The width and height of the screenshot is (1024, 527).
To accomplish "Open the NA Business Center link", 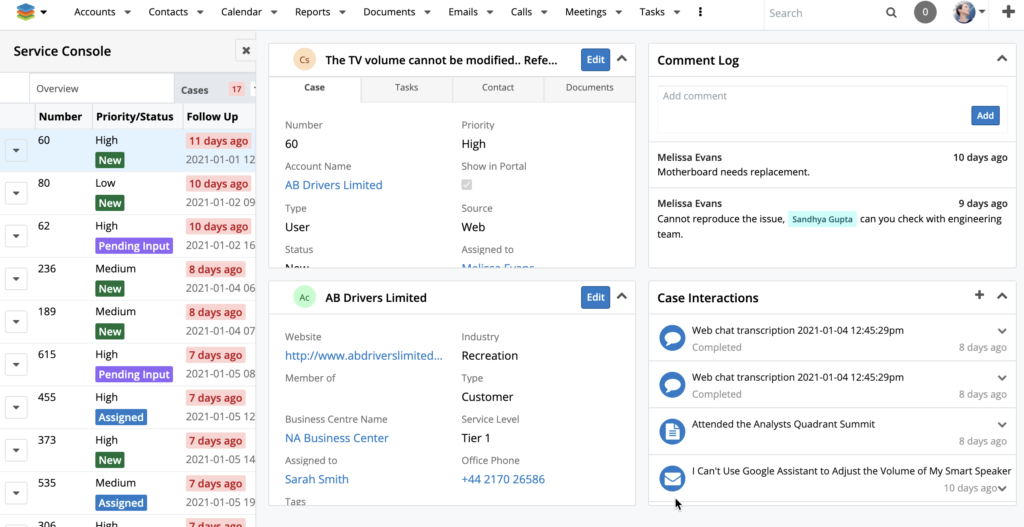I will tap(337, 438).
